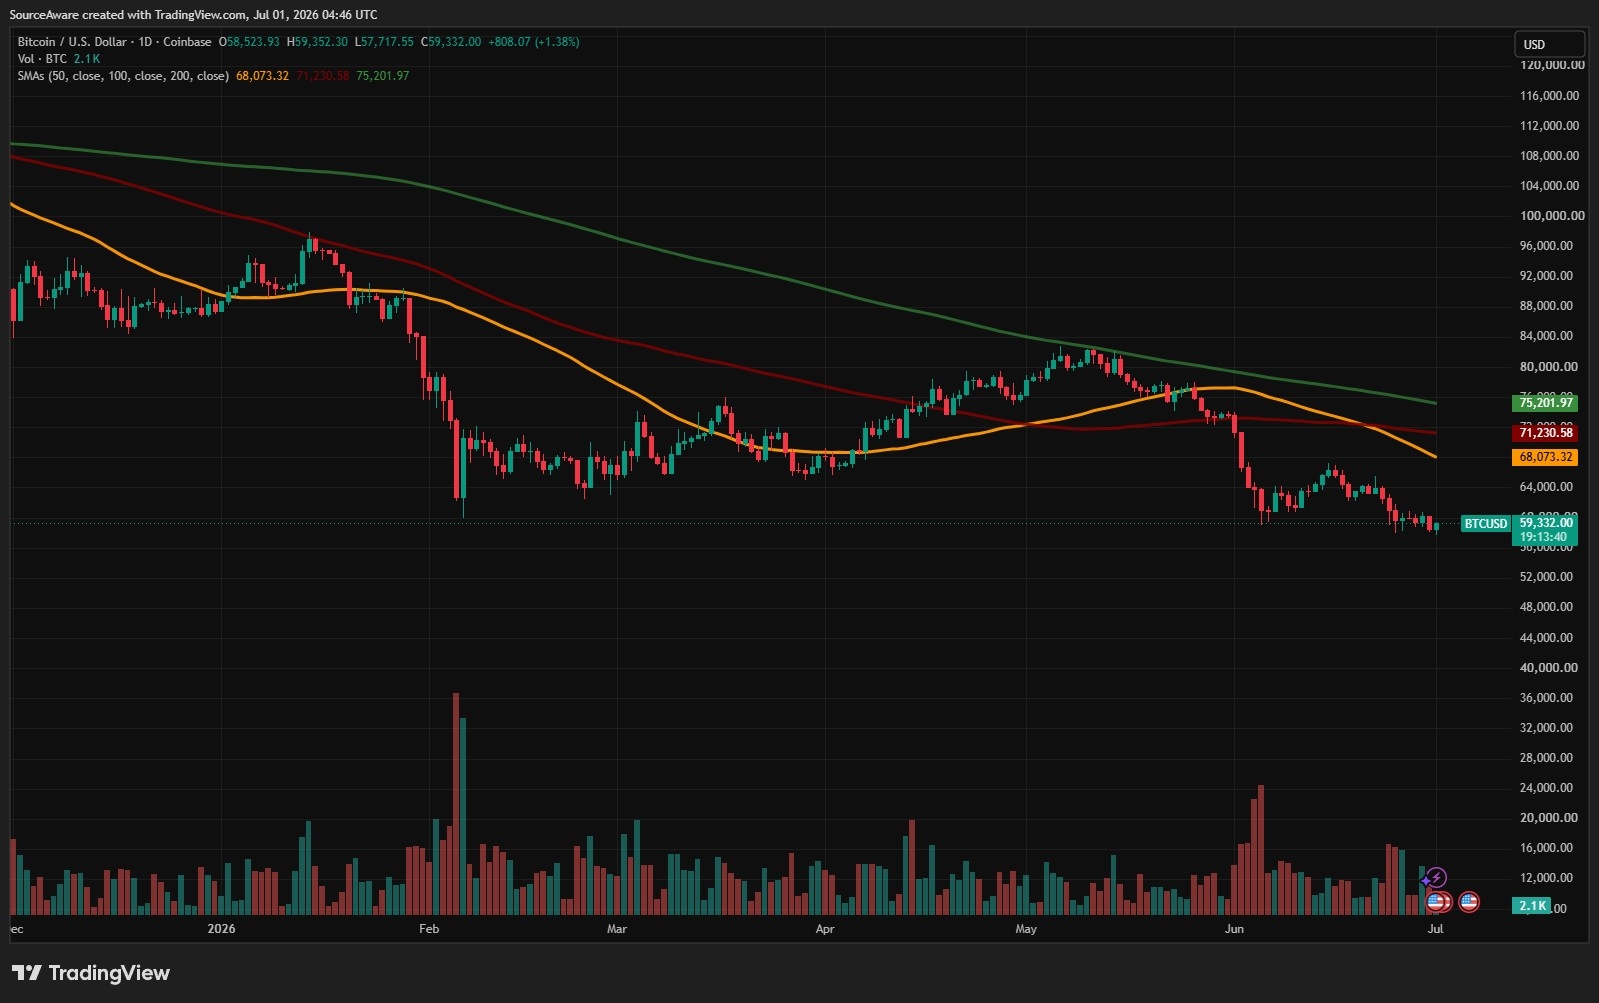Click the Mar label on the time axis

[x=617, y=929]
